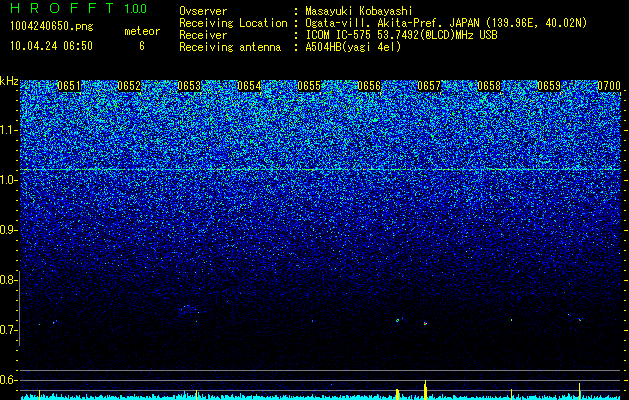Click the 1.0 kHz axis label

[x=7, y=180]
